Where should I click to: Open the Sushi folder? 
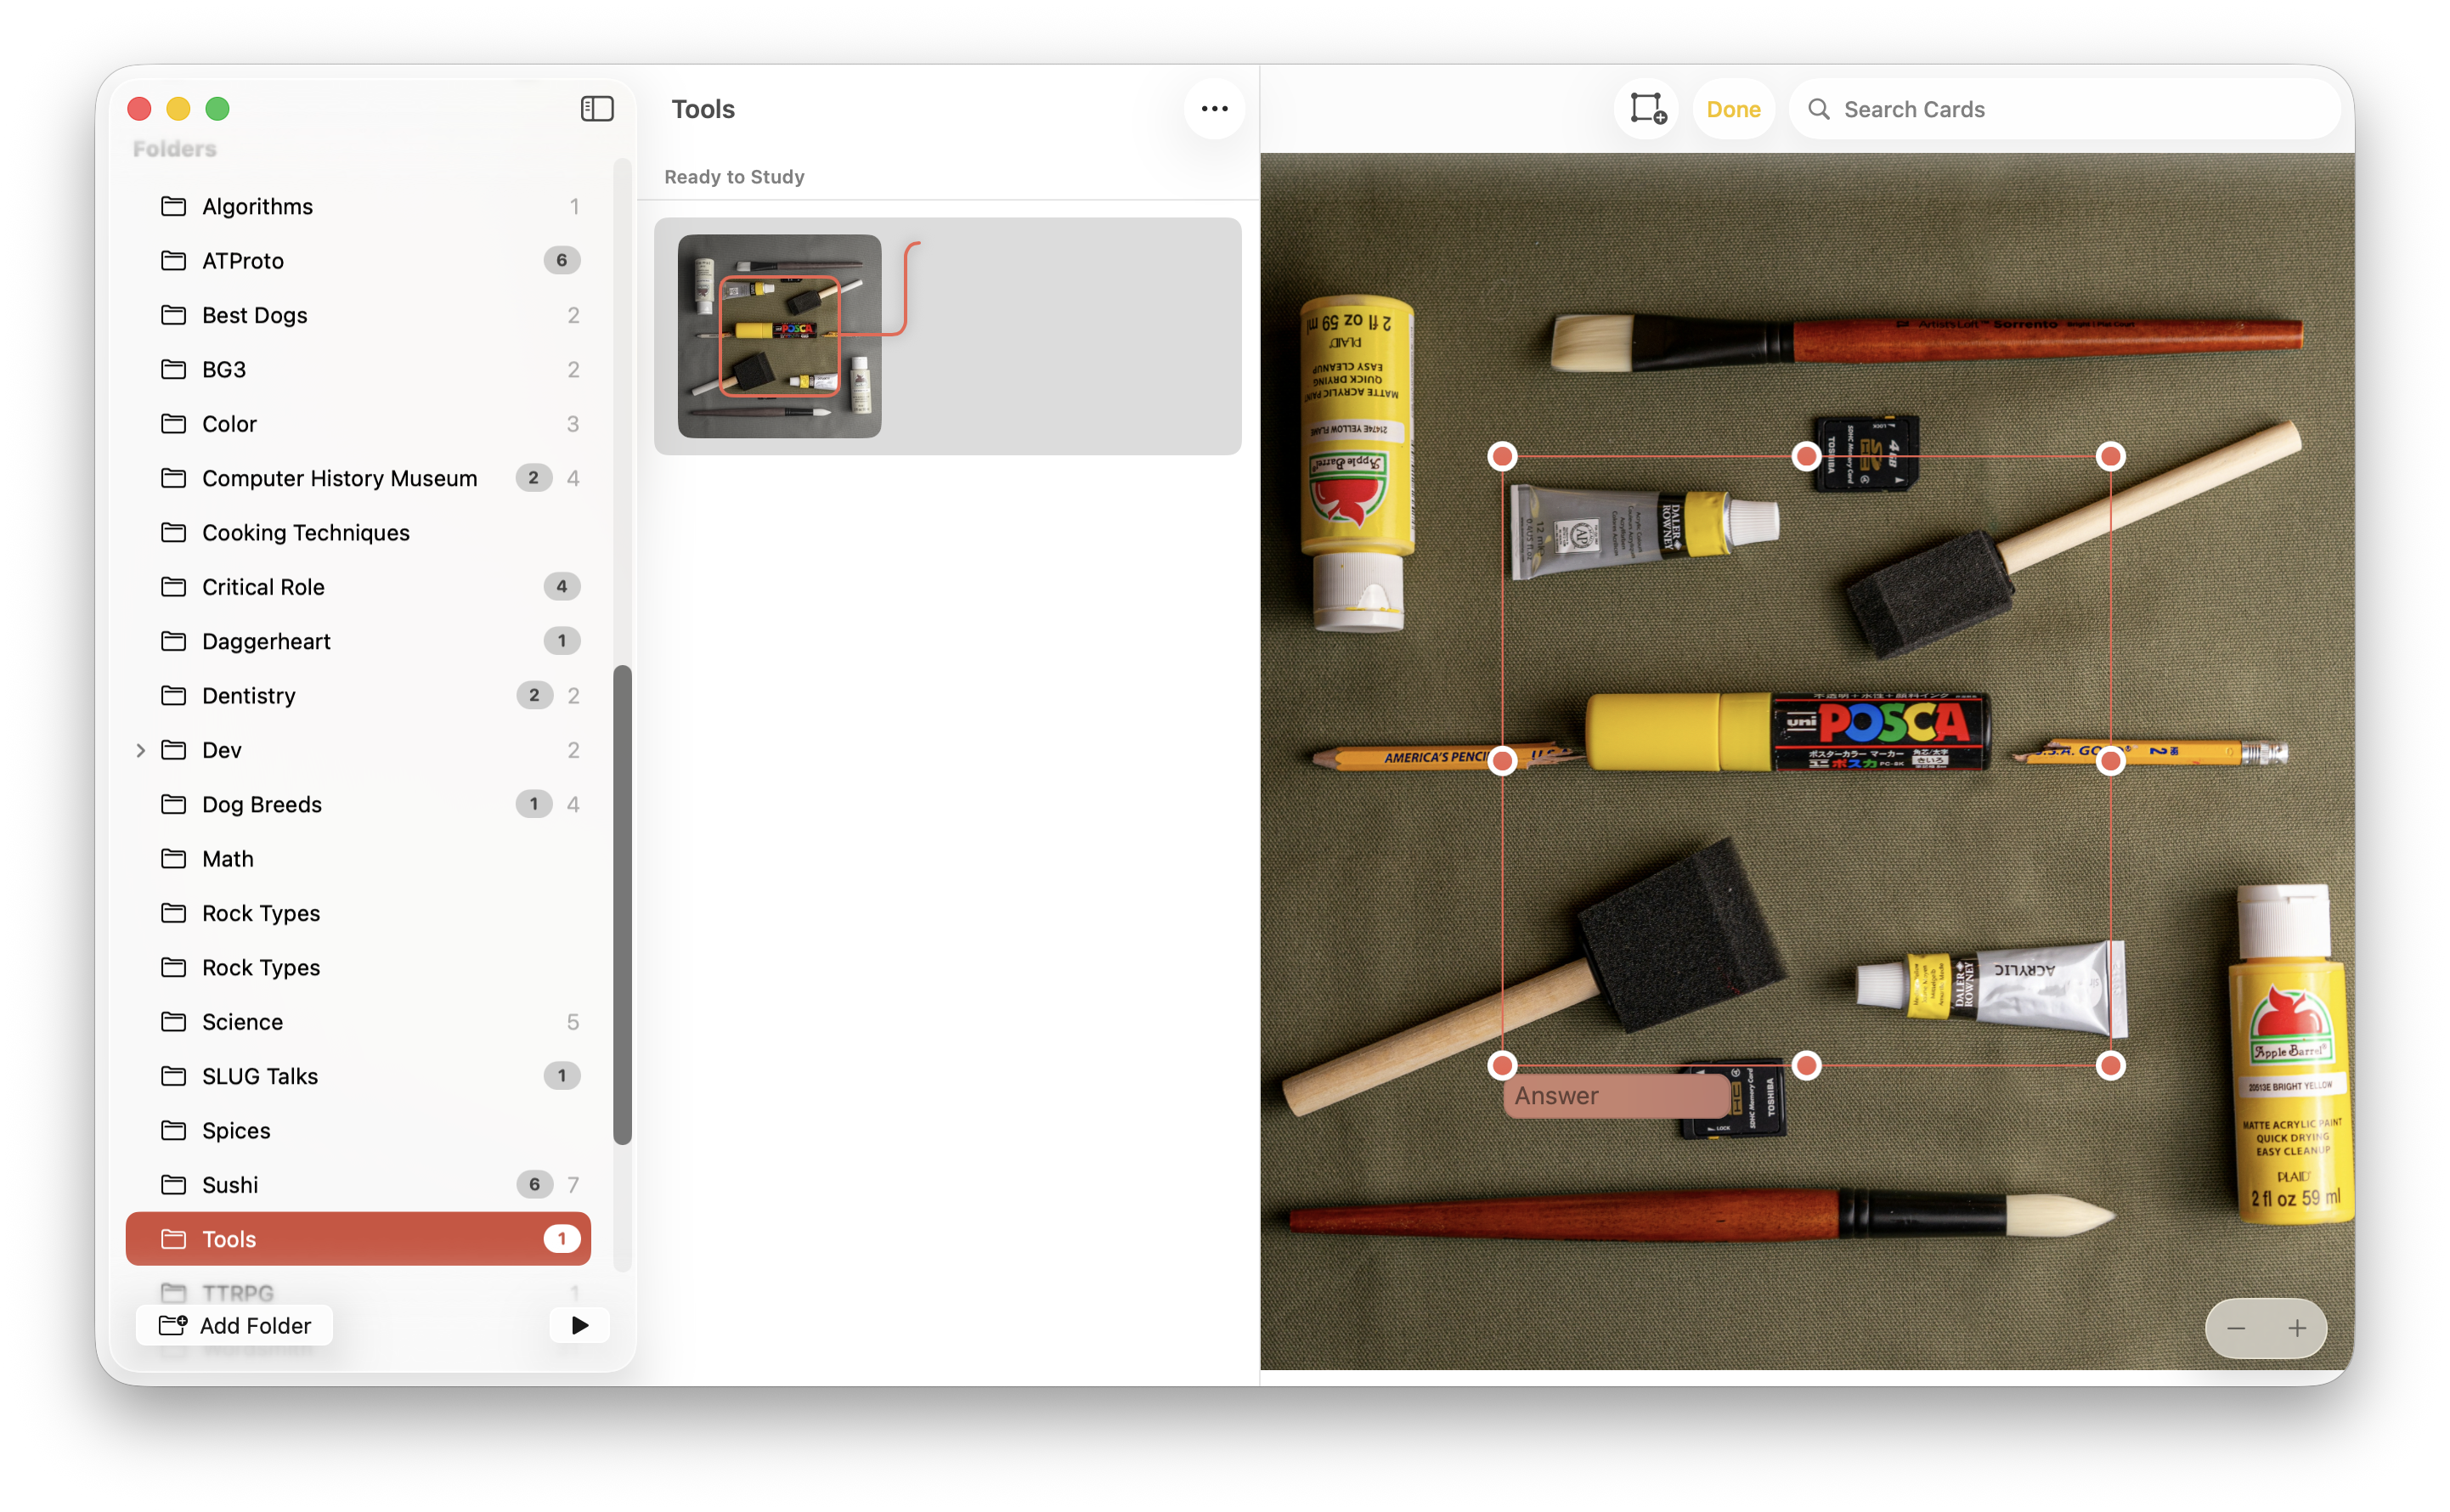pyautogui.click(x=358, y=1184)
